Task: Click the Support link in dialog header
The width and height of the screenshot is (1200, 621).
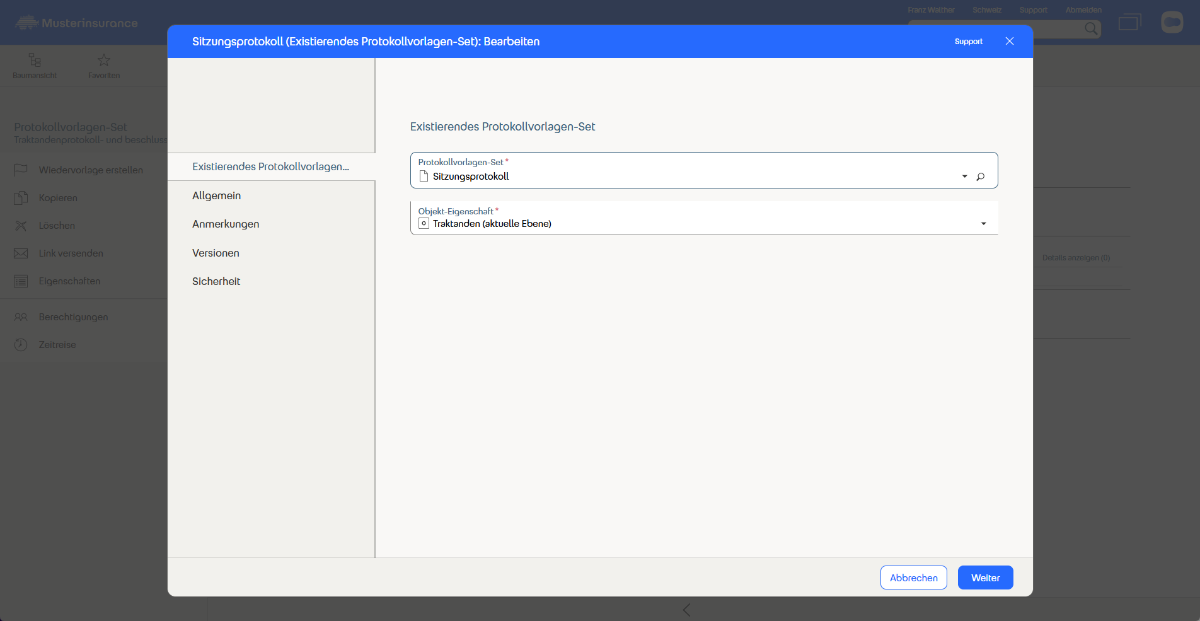Action: point(968,42)
